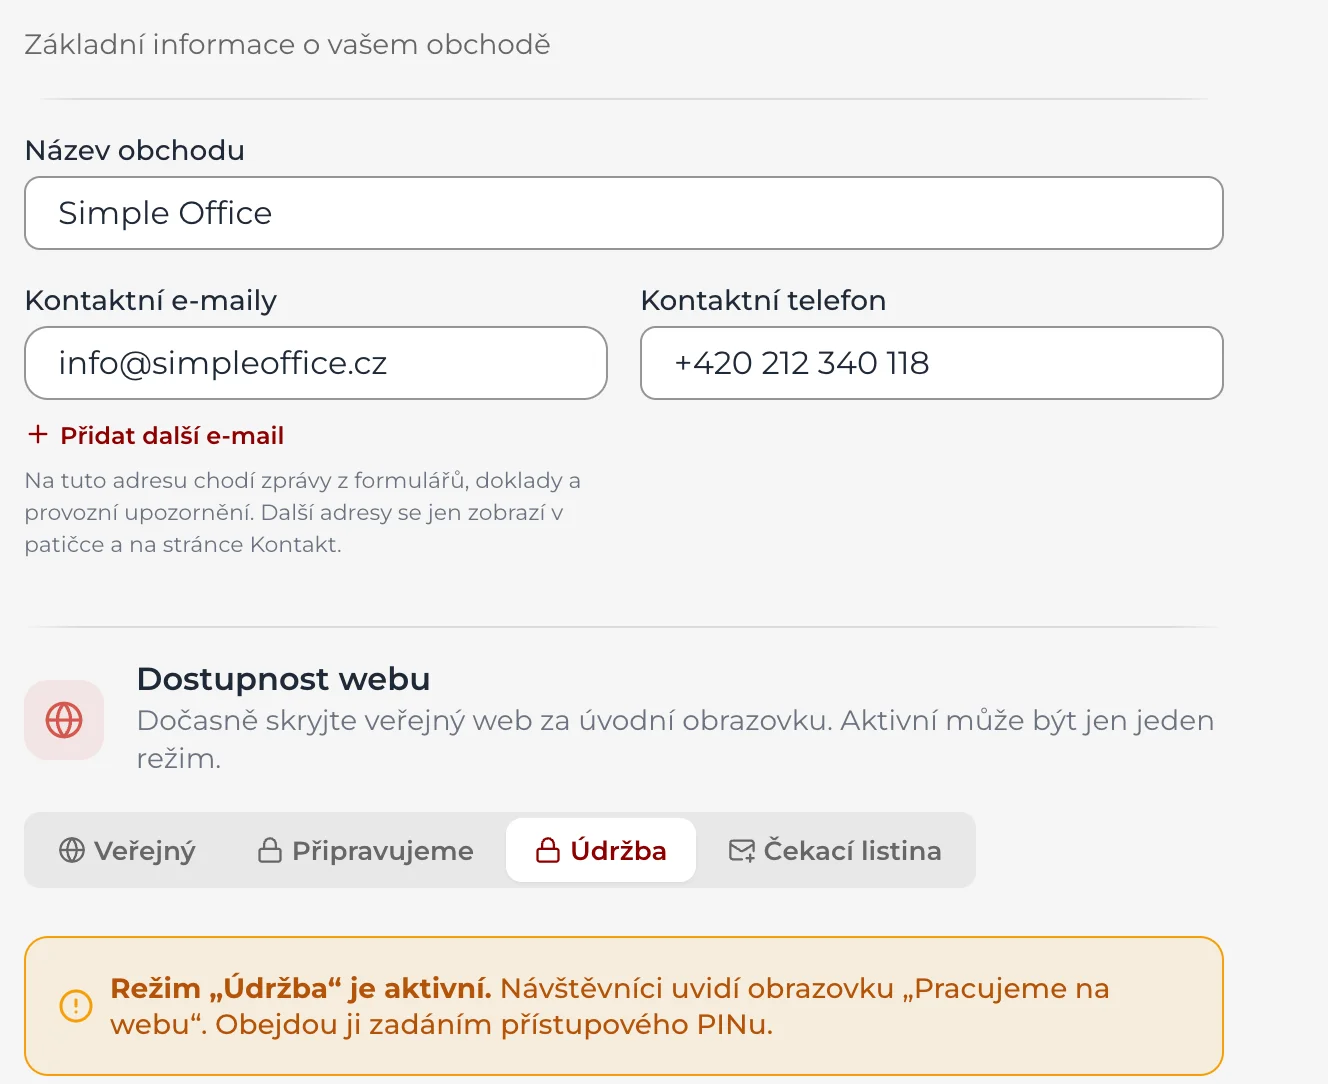
Task: Click the label Kontaktní e-maily
Action: point(151,300)
